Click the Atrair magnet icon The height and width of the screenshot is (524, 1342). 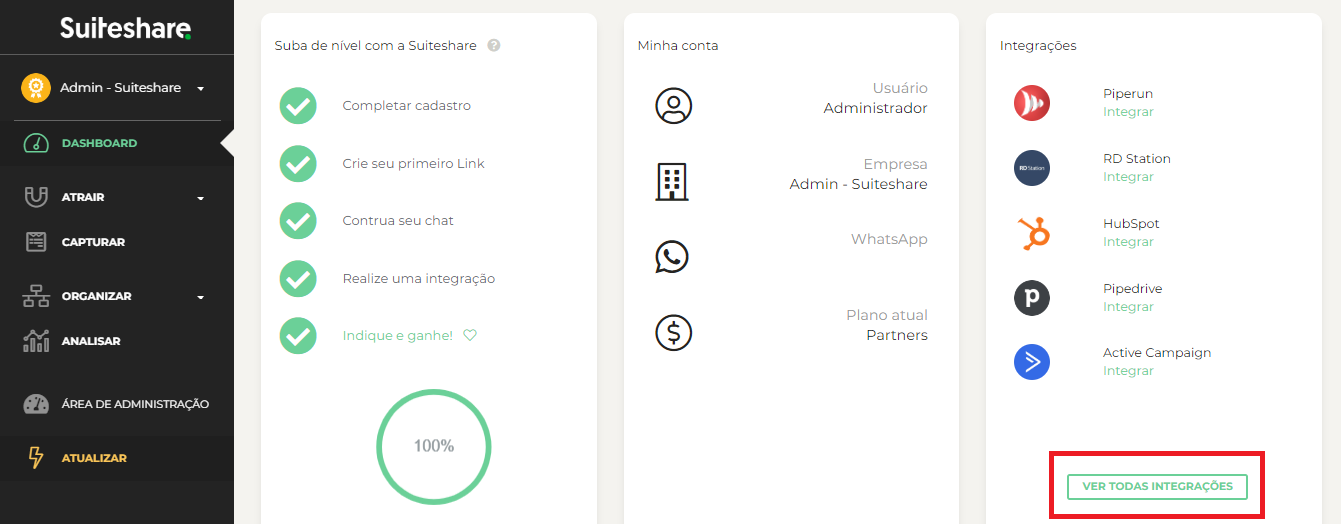pyautogui.click(x=36, y=197)
